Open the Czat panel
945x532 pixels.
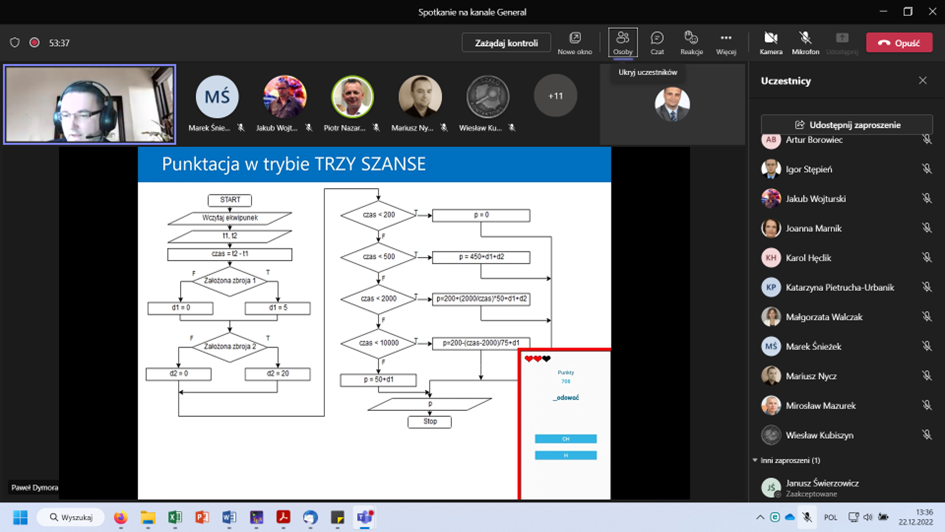click(x=657, y=42)
